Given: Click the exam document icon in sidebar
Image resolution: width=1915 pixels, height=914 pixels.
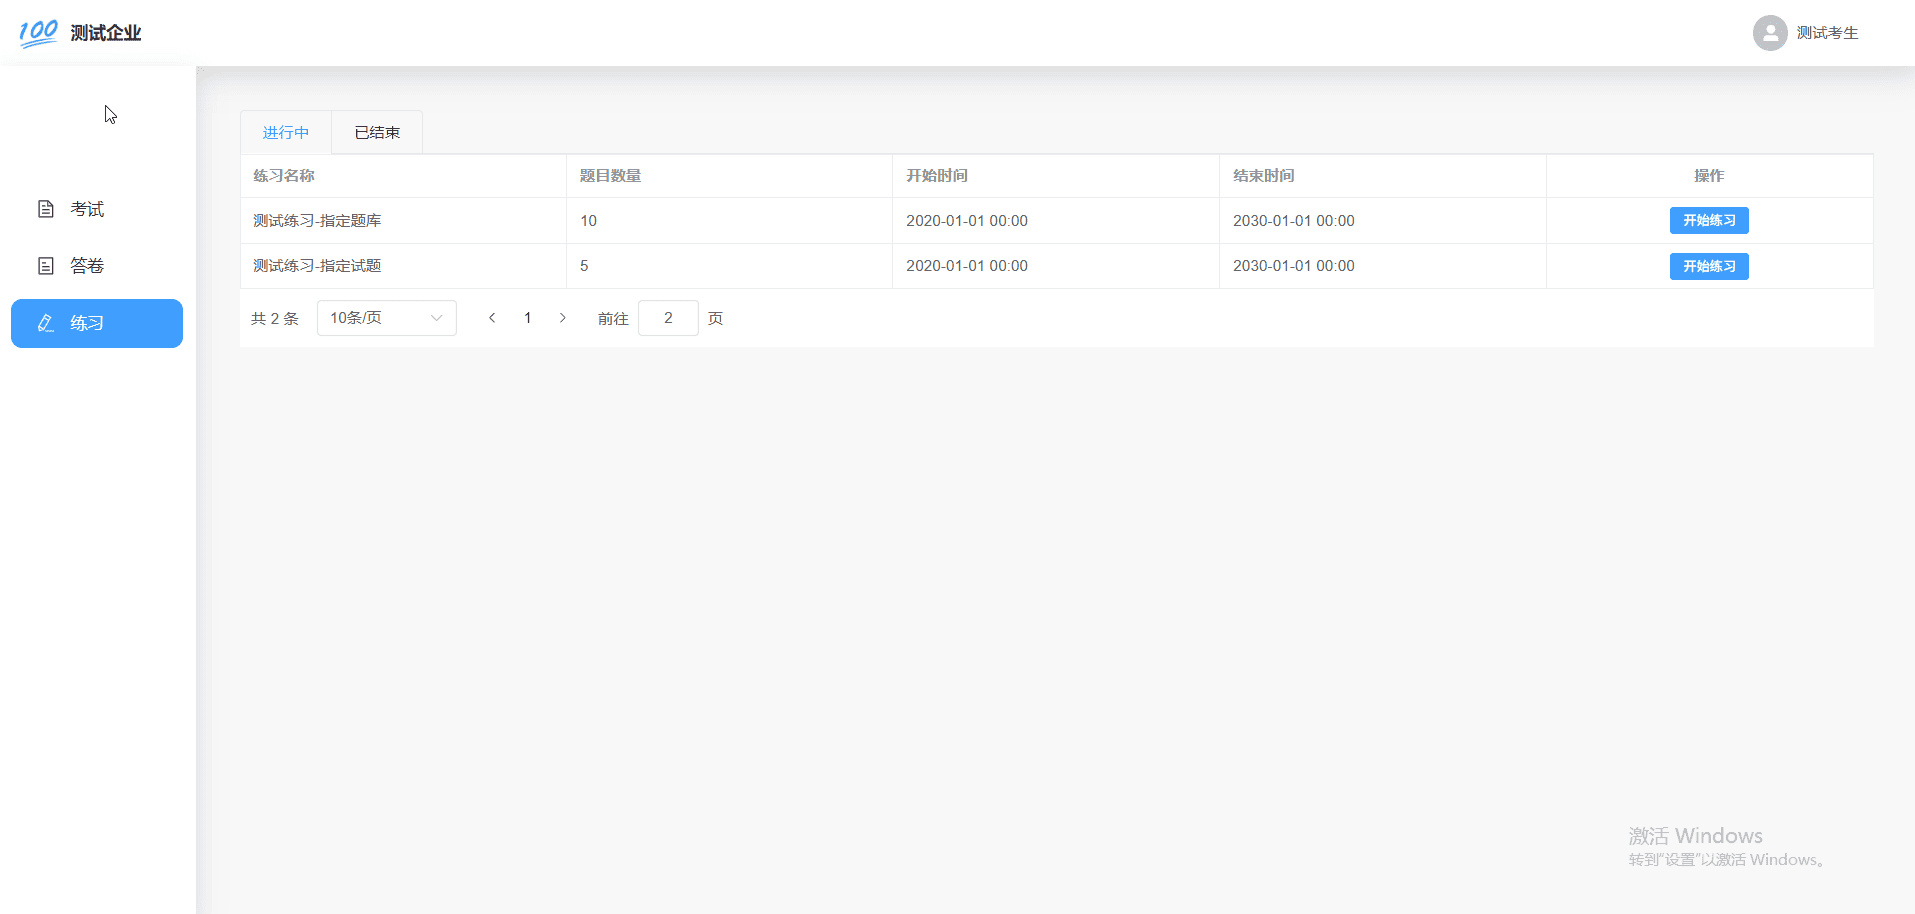Looking at the screenshot, I should (46, 209).
